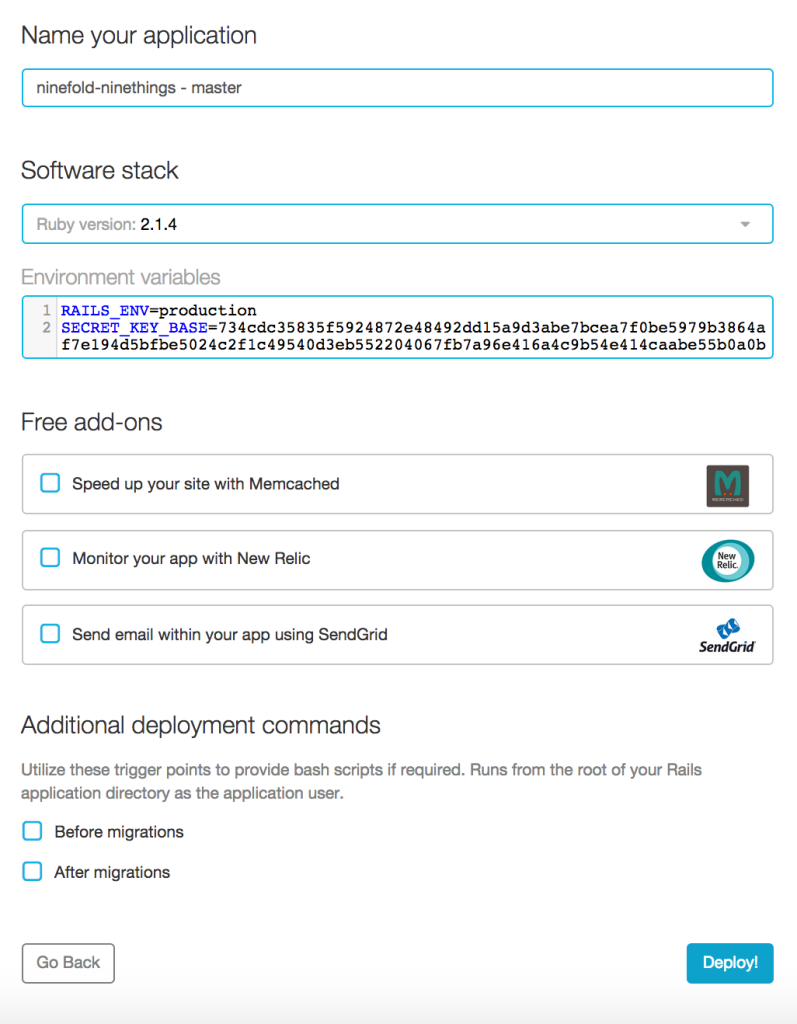This screenshot has height=1024, width=797.
Task: Enable the Memcached add-on checkbox
Action: (x=50, y=483)
